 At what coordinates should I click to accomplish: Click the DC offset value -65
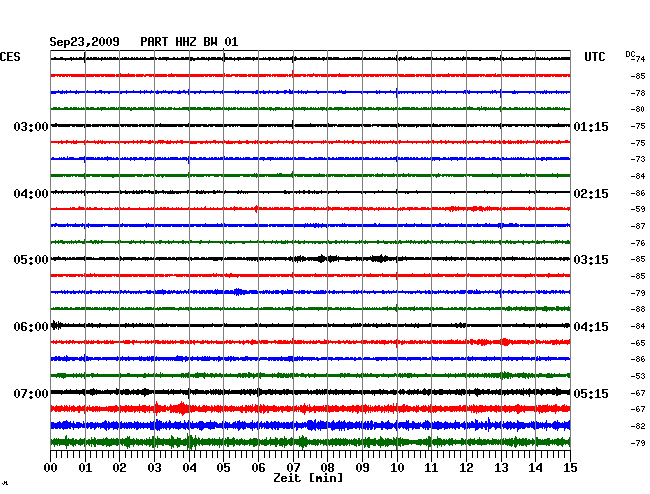637,343
